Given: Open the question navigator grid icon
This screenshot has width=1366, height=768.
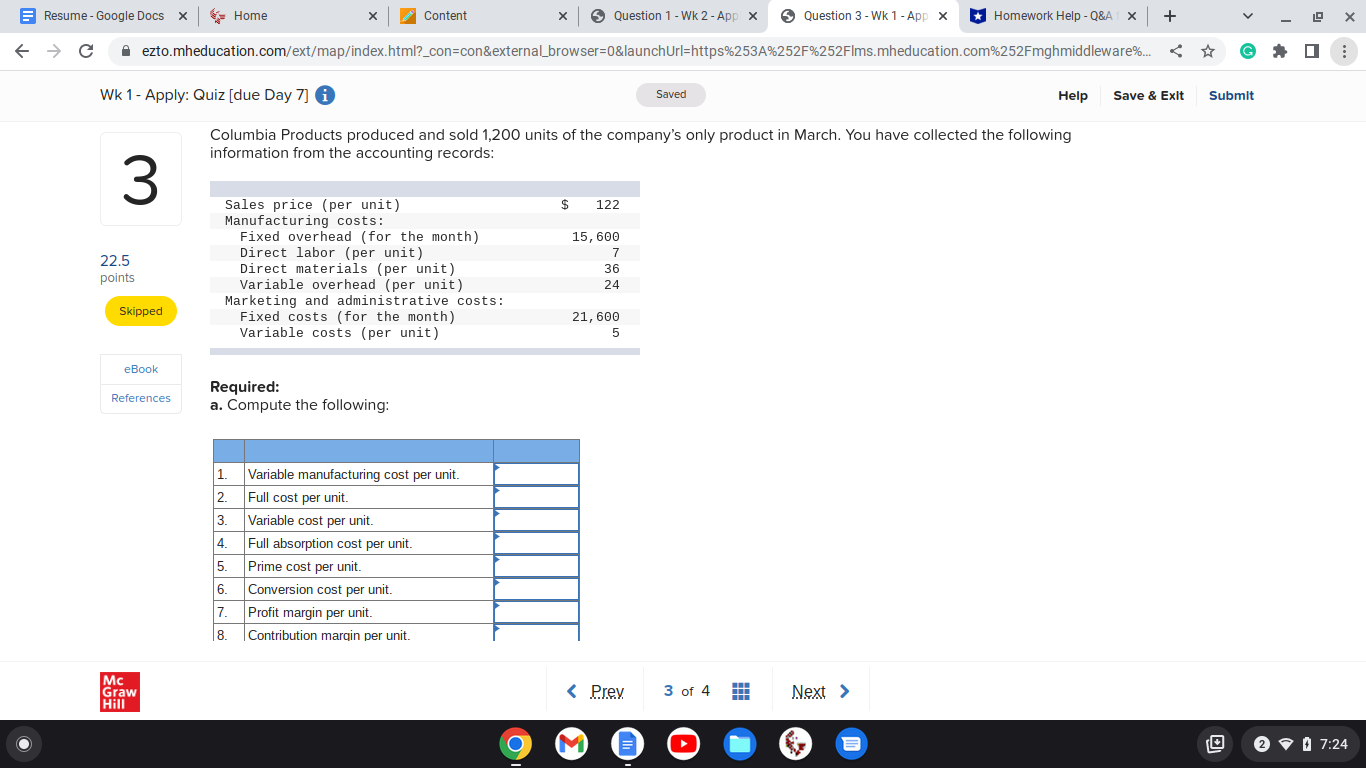Looking at the screenshot, I should tap(741, 691).
